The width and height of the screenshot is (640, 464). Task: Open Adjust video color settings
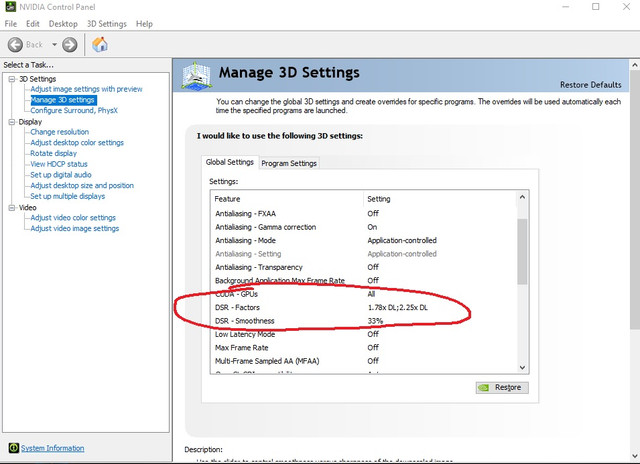click(x=73, y=218)
